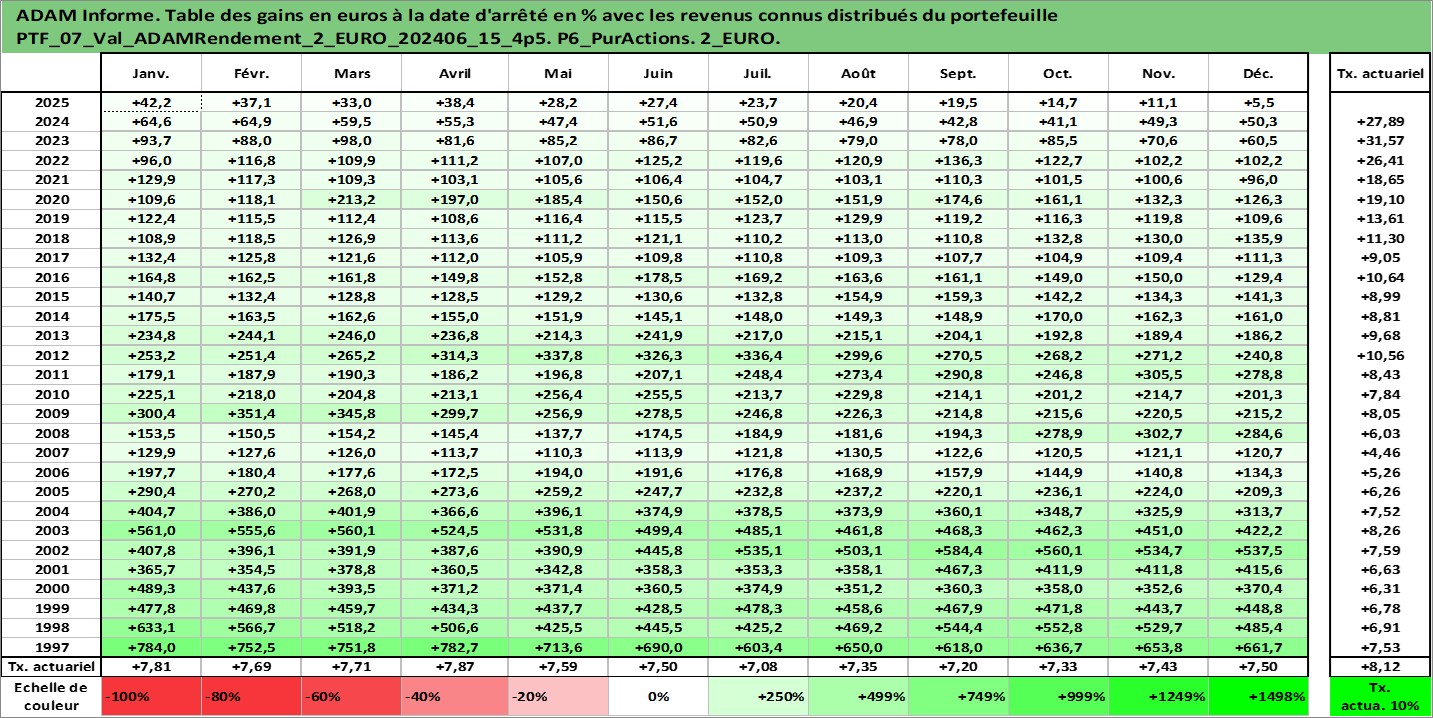Click the bottom-row 'Tx. actuariel' row label
Image resolution: width=1433 pixels, height=718 pixels.
click(x=51, y=666)
